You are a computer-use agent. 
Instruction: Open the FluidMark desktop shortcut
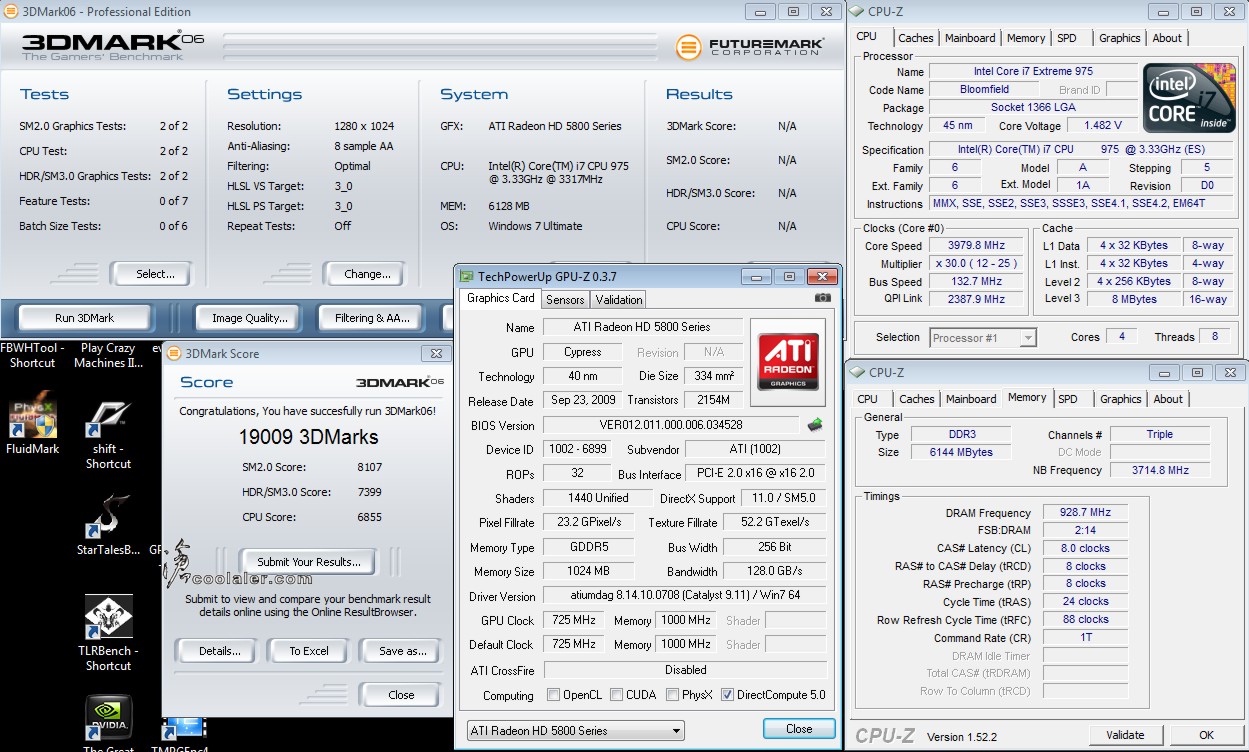[x=33, y=422]
